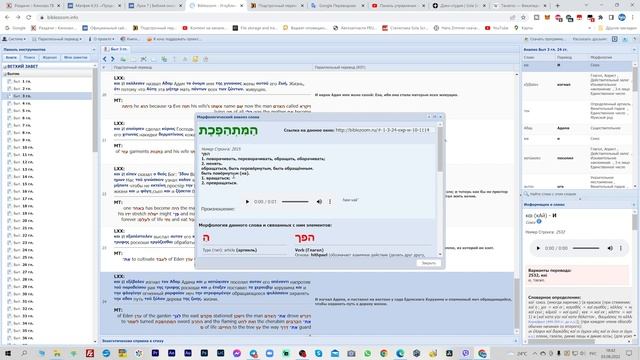Go to next chapter with forward arrow
The width and height of the screenshot is (640, 360).
point(113,59)
